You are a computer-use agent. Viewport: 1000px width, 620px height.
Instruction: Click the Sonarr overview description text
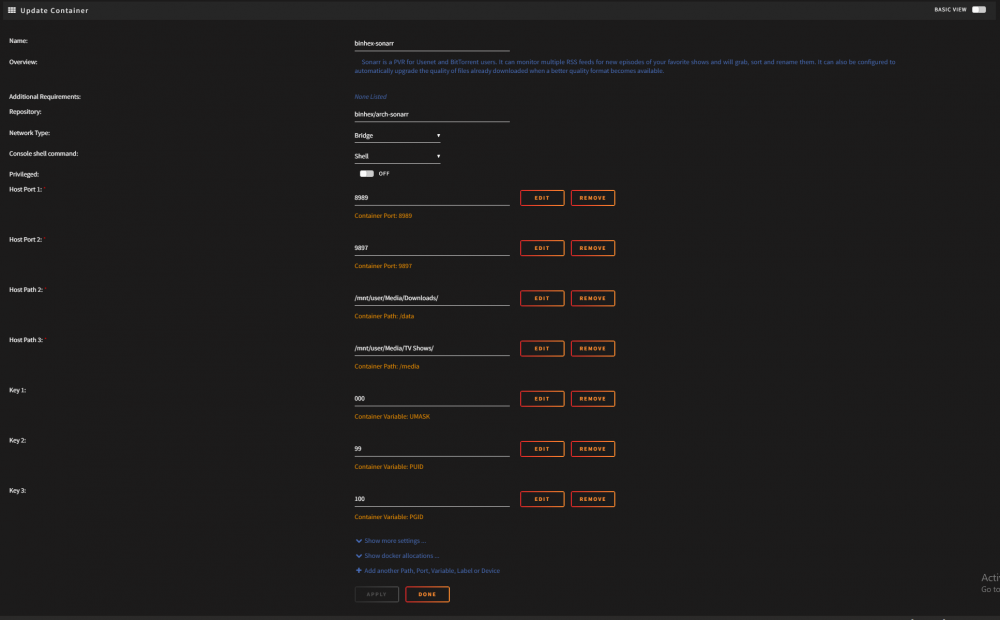tap(625, 66)
